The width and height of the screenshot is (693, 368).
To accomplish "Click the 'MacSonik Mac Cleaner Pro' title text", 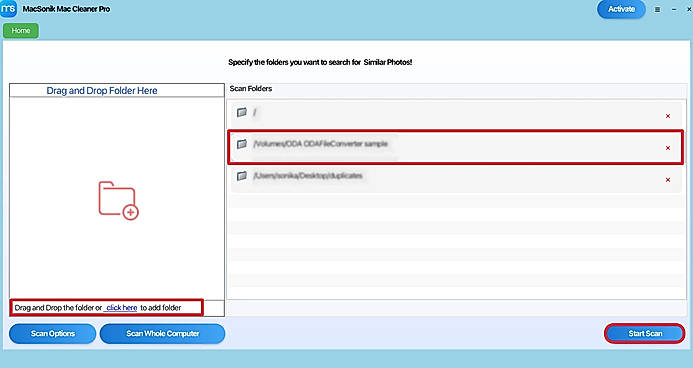I will pos(66,9).
